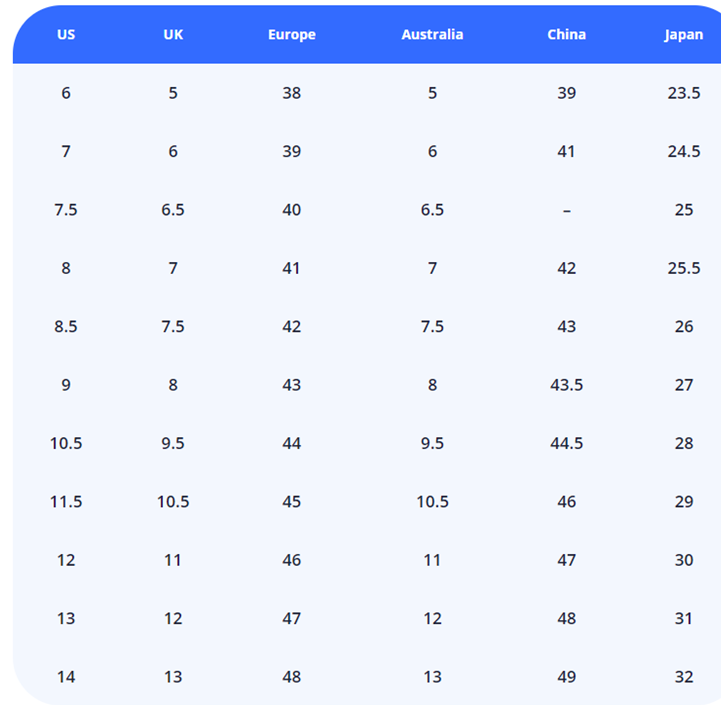Viewport: 721px width, 705px height.
Task: Select China size 49 cell
Action: click(566, 677)
